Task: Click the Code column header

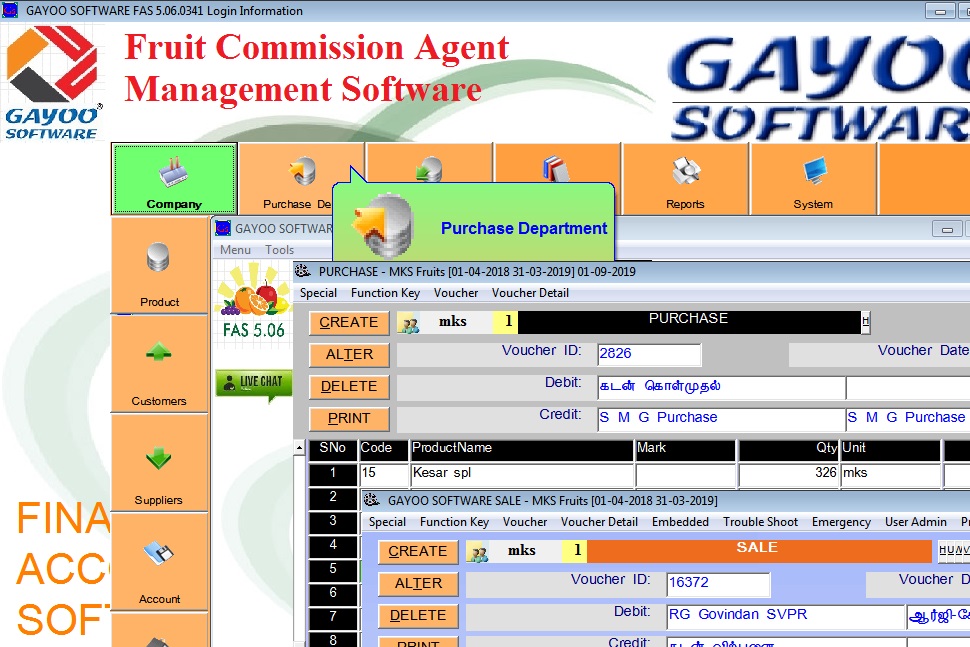Action: (384, 450)
